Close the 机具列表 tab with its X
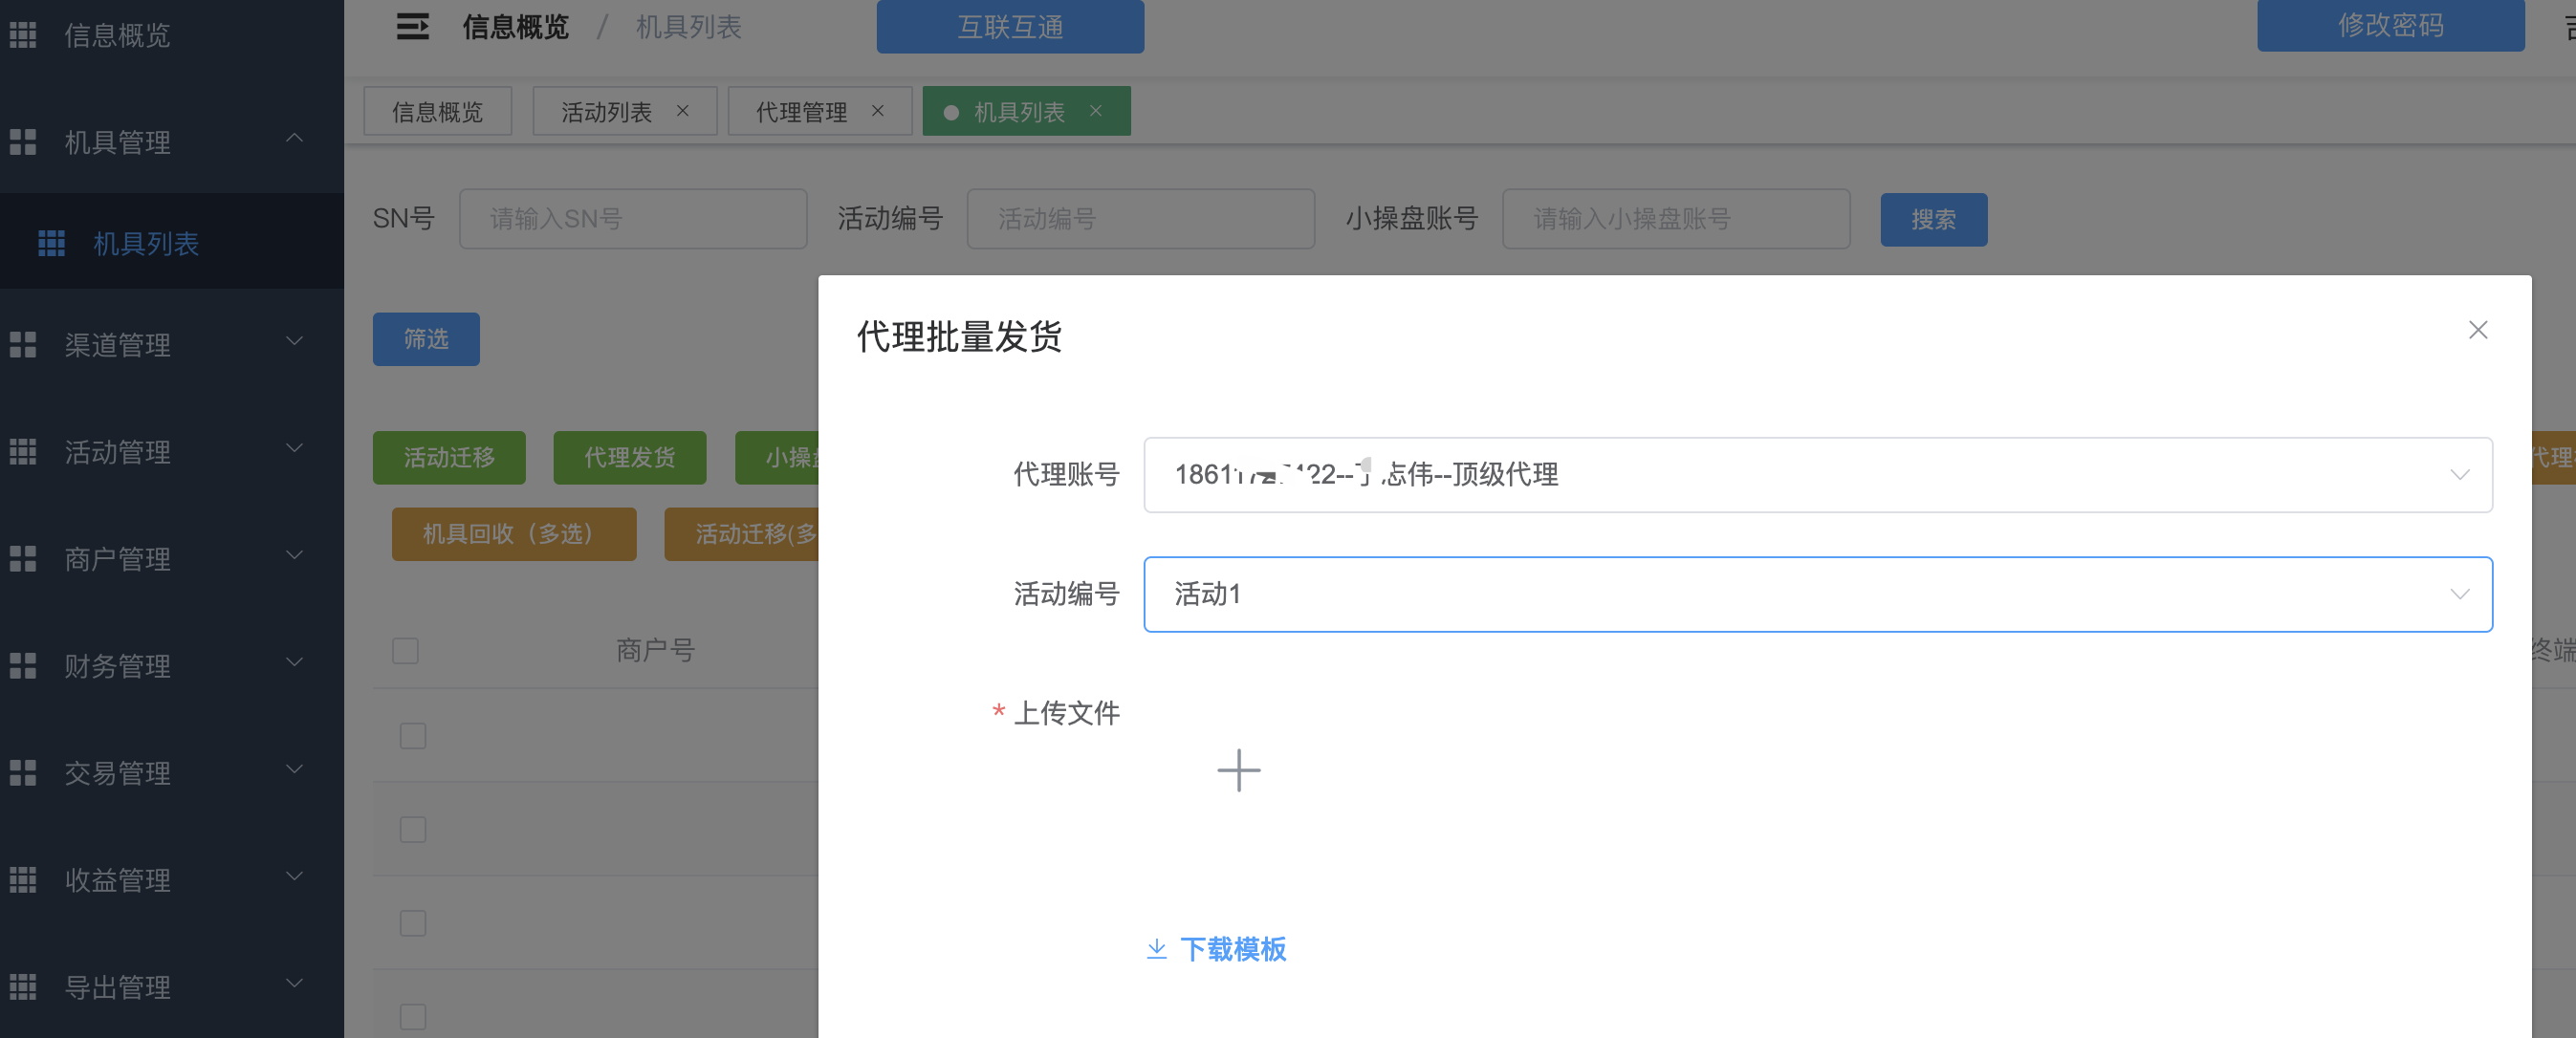 [x=1096, y=111]
